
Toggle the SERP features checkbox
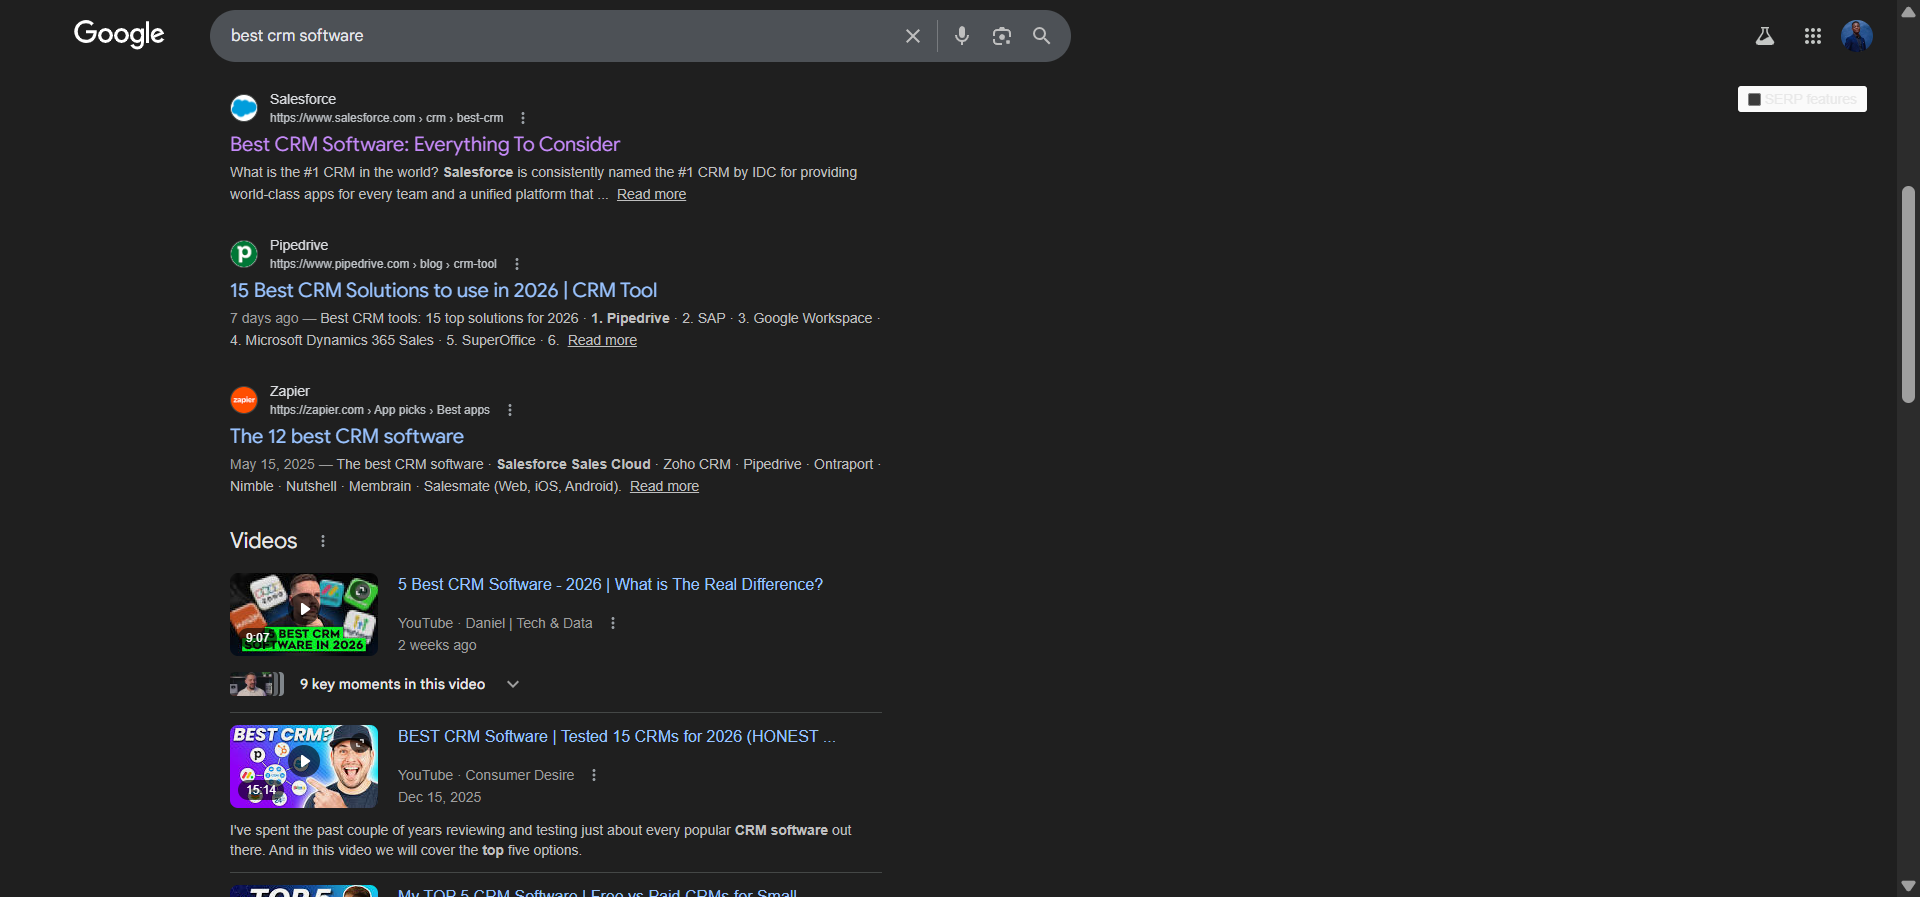pos(1754,99)
